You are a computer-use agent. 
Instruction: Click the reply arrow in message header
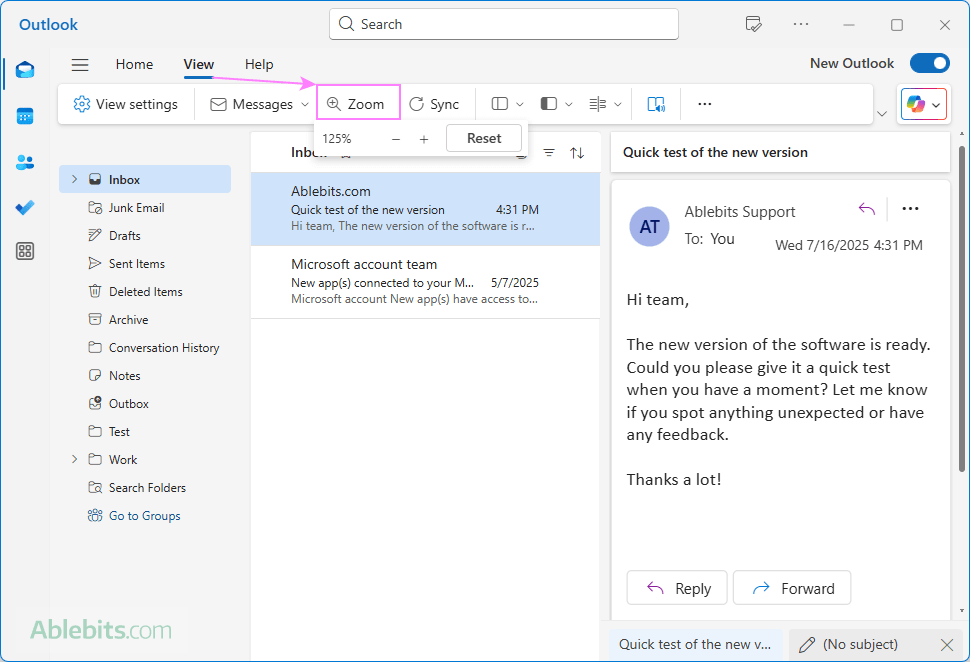(x=867, y=209)
